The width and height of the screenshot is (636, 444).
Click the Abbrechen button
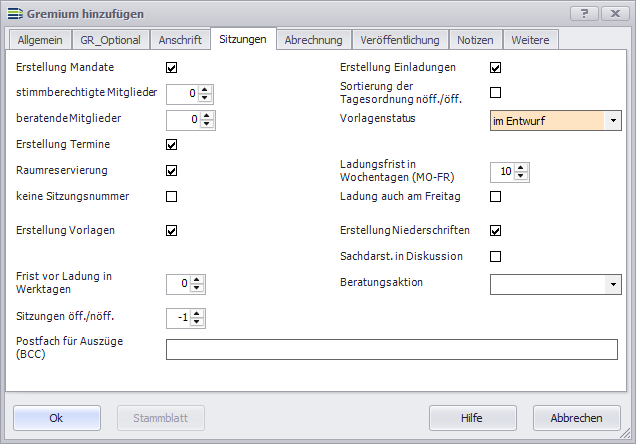click(577, 418)
